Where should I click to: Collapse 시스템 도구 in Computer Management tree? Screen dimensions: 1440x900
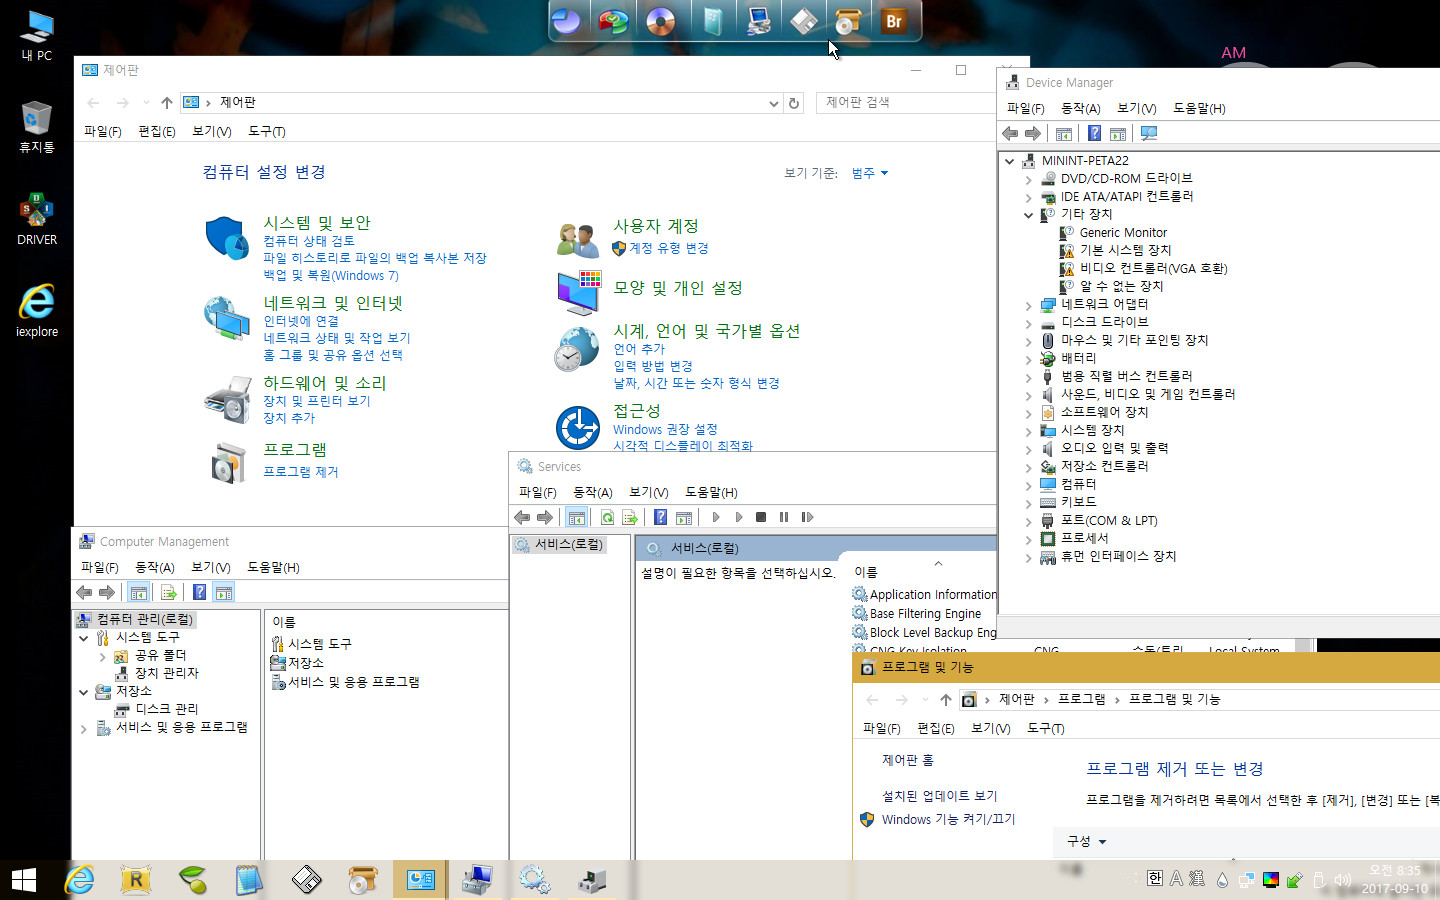point(84,637)
